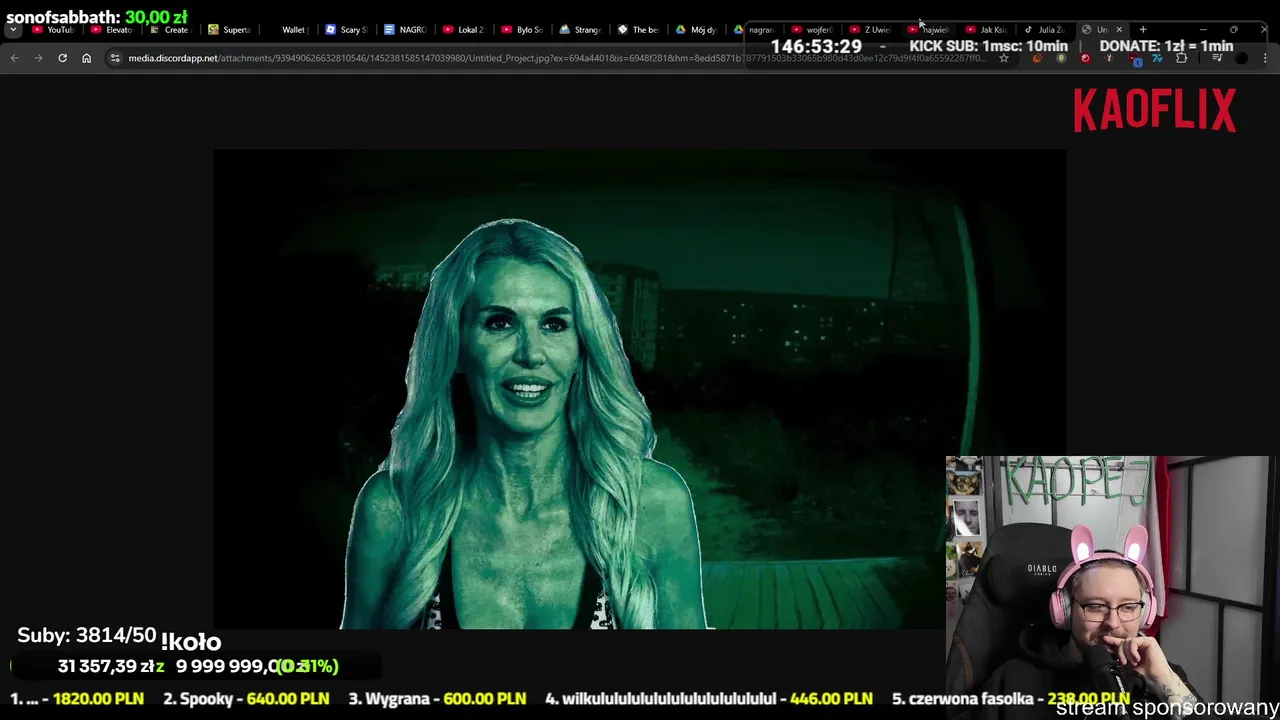Click the browser forward arrow
This screenshot has width=1280, height=720.
click(38, 58)
